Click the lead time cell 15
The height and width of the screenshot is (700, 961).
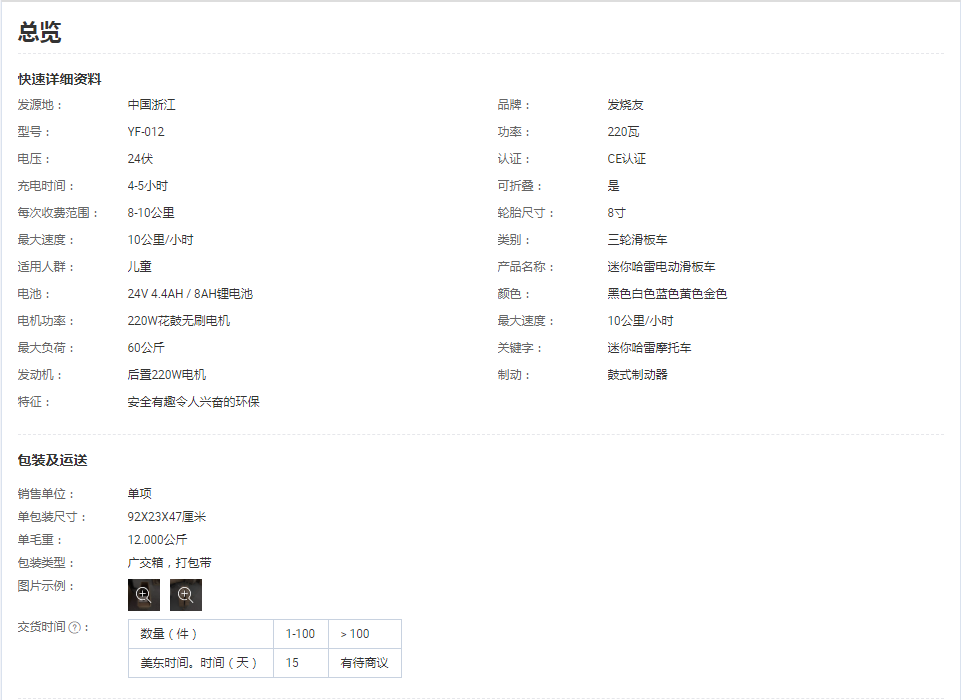click(x=300, y=663)
